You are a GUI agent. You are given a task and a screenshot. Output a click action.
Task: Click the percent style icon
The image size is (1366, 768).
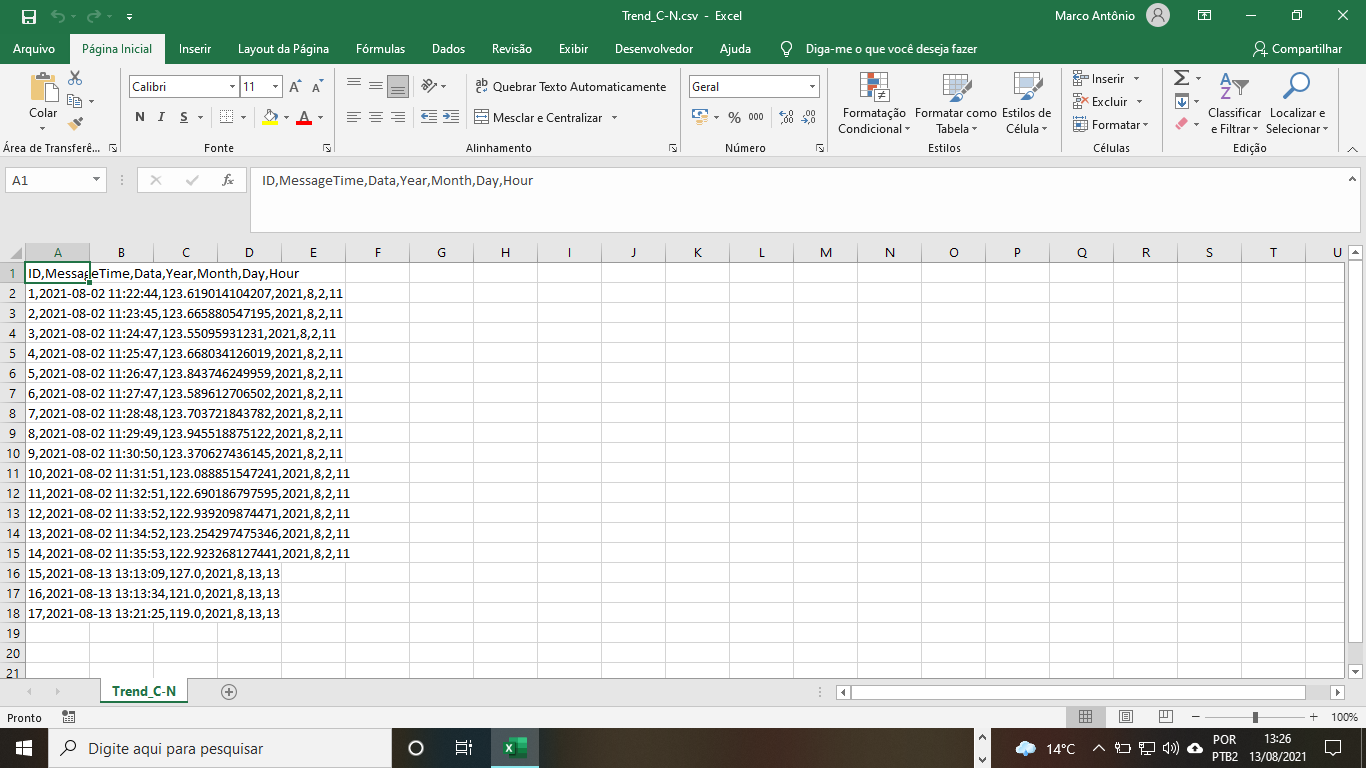pos(734,118)
